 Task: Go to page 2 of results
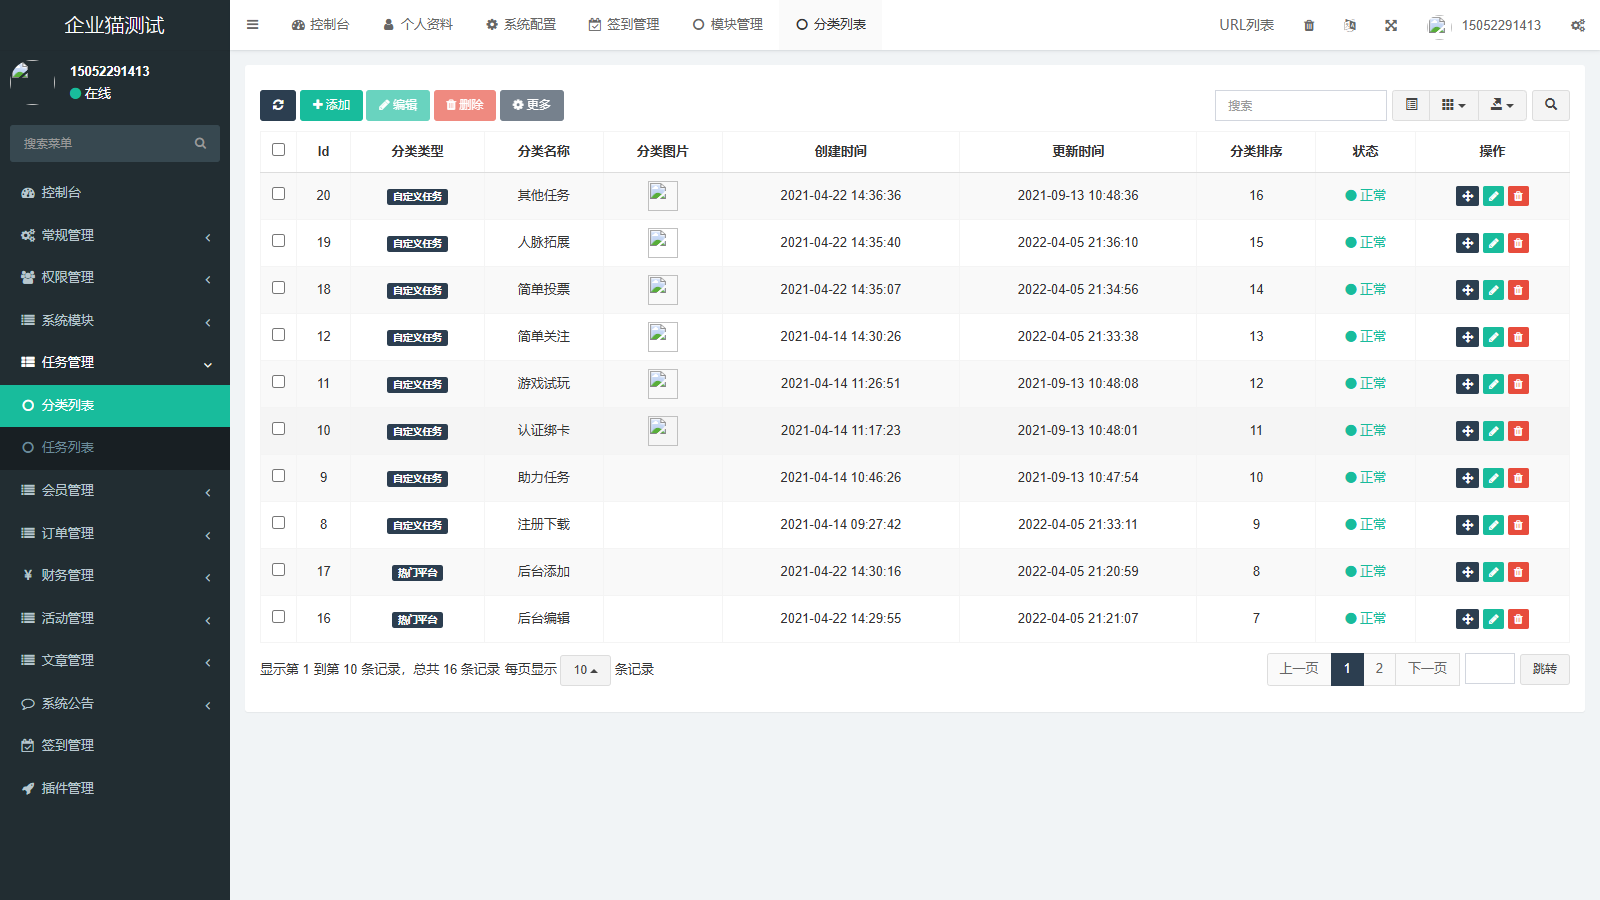pyautogui.click(x=1379, y=669)
